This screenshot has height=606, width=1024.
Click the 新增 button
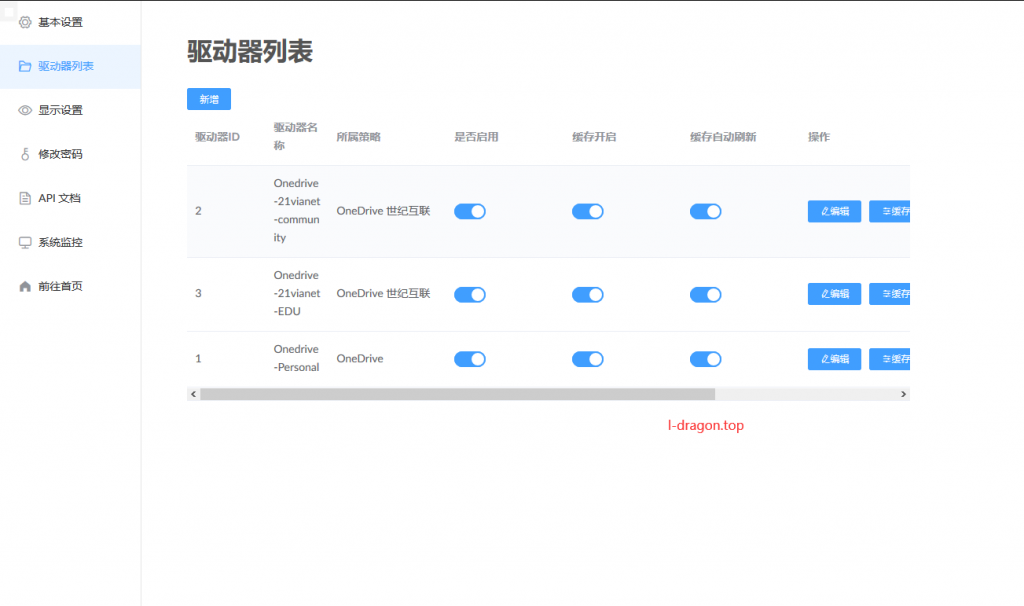pos(209,99)
